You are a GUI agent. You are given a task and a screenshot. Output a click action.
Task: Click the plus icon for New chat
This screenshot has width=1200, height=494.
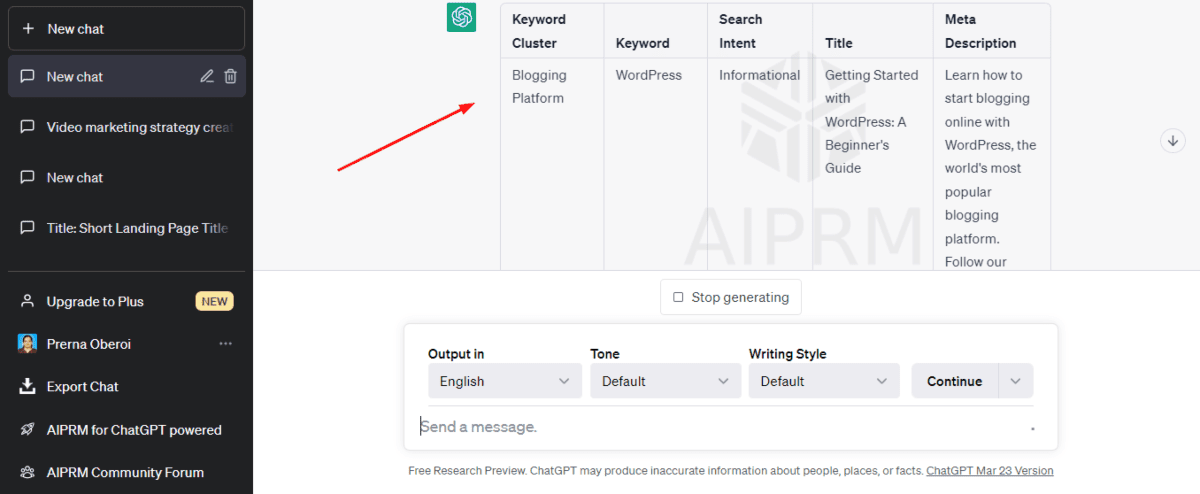click(x=28, y=29)
